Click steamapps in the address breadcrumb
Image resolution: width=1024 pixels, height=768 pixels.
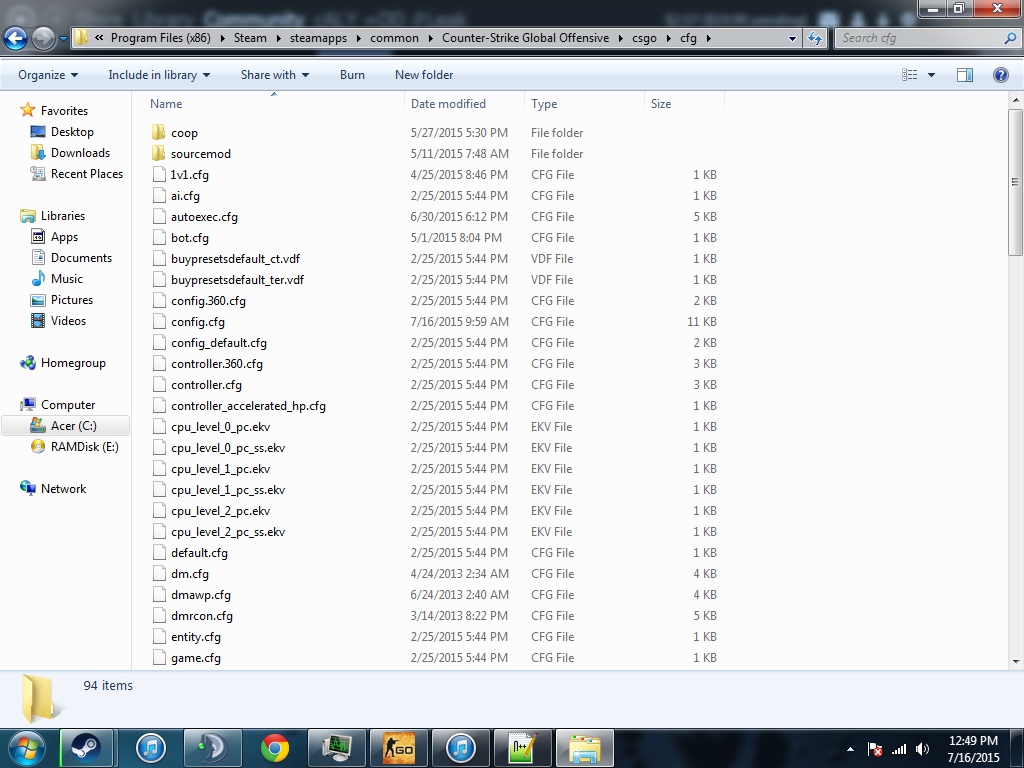[x=318, y=38]
